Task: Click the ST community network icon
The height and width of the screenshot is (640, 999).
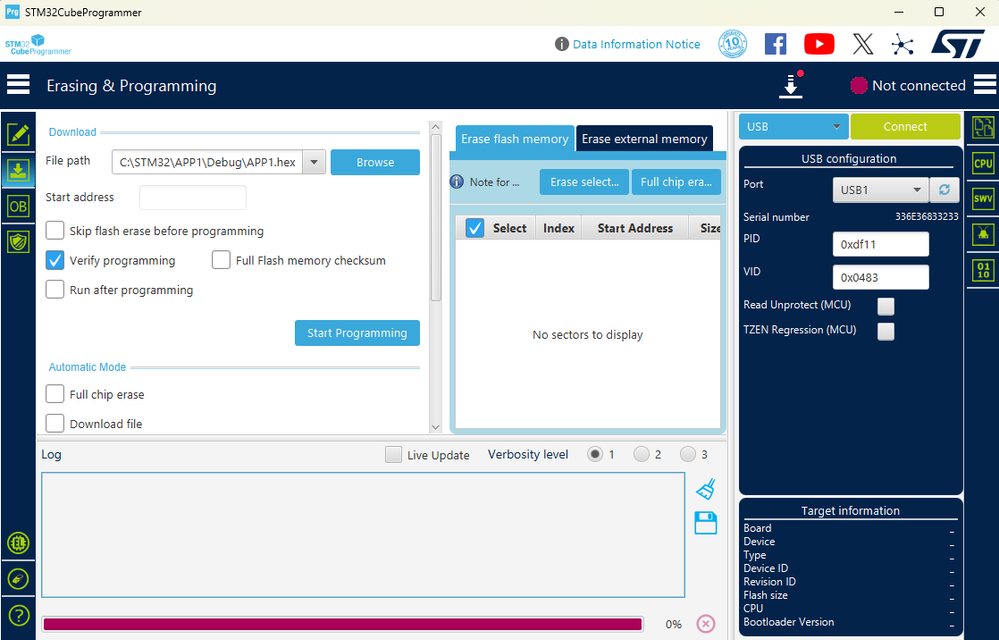Action: [x=902, y=44]
